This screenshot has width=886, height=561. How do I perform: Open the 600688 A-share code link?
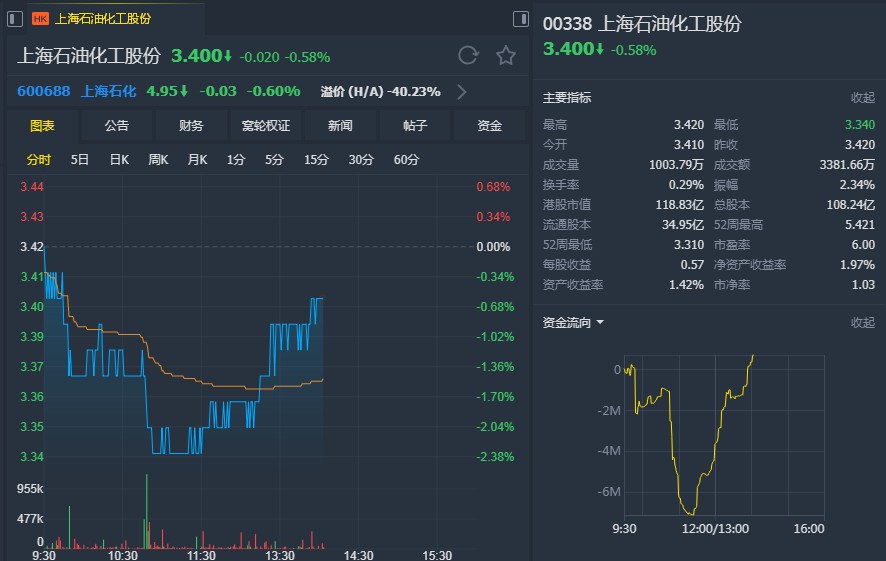[x=44, y=91]
